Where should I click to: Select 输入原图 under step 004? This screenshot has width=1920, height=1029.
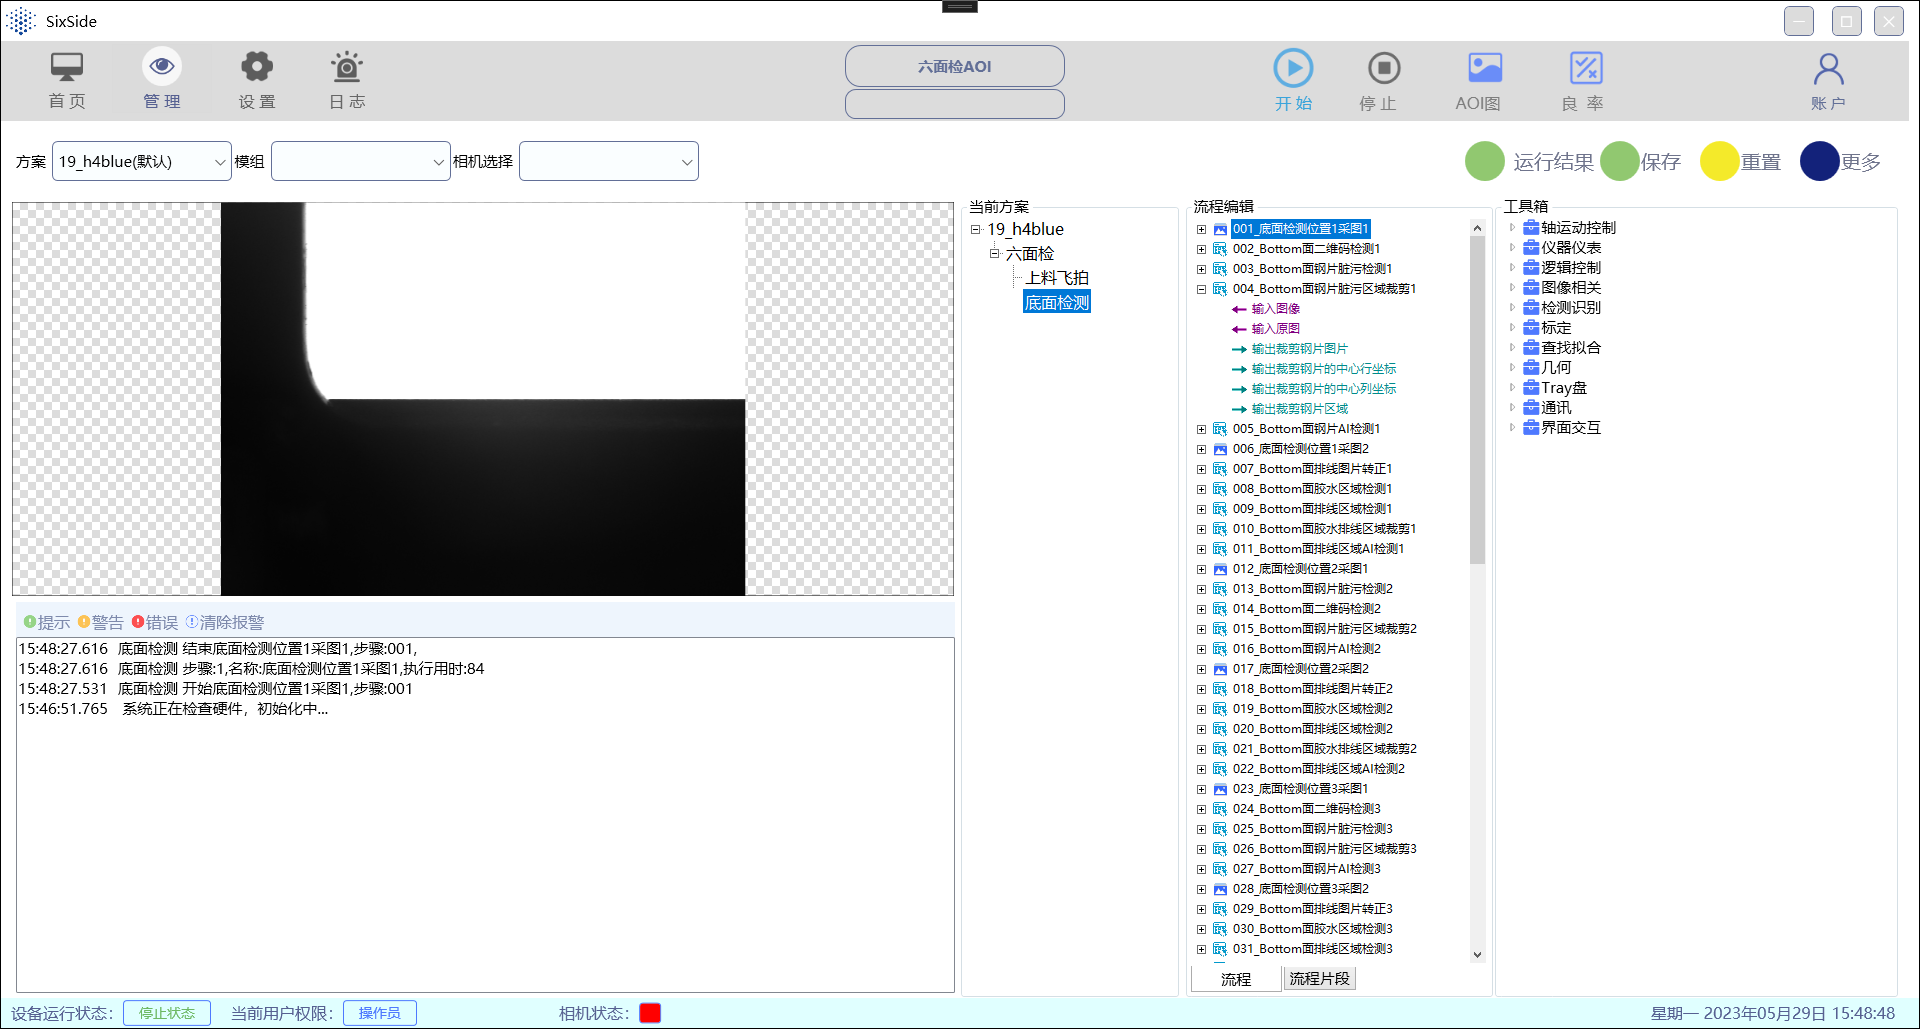1276,329
